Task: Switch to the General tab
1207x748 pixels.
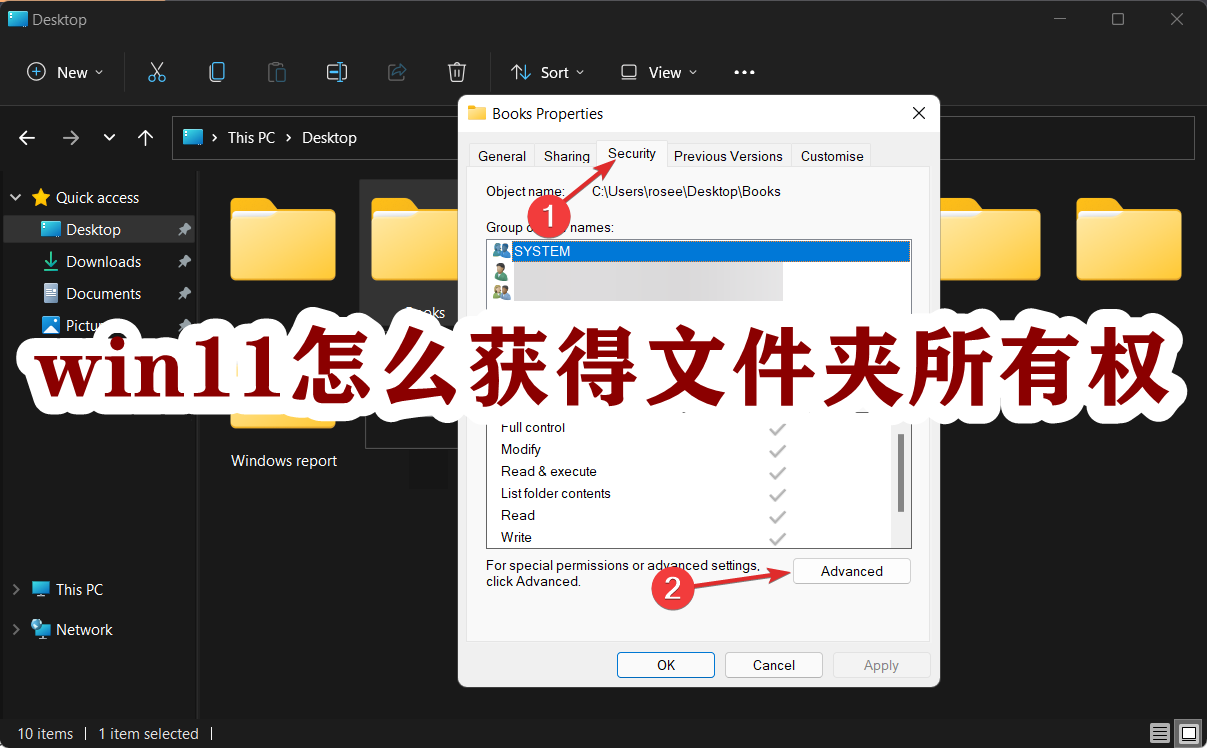Action: [x=502, y=156]
